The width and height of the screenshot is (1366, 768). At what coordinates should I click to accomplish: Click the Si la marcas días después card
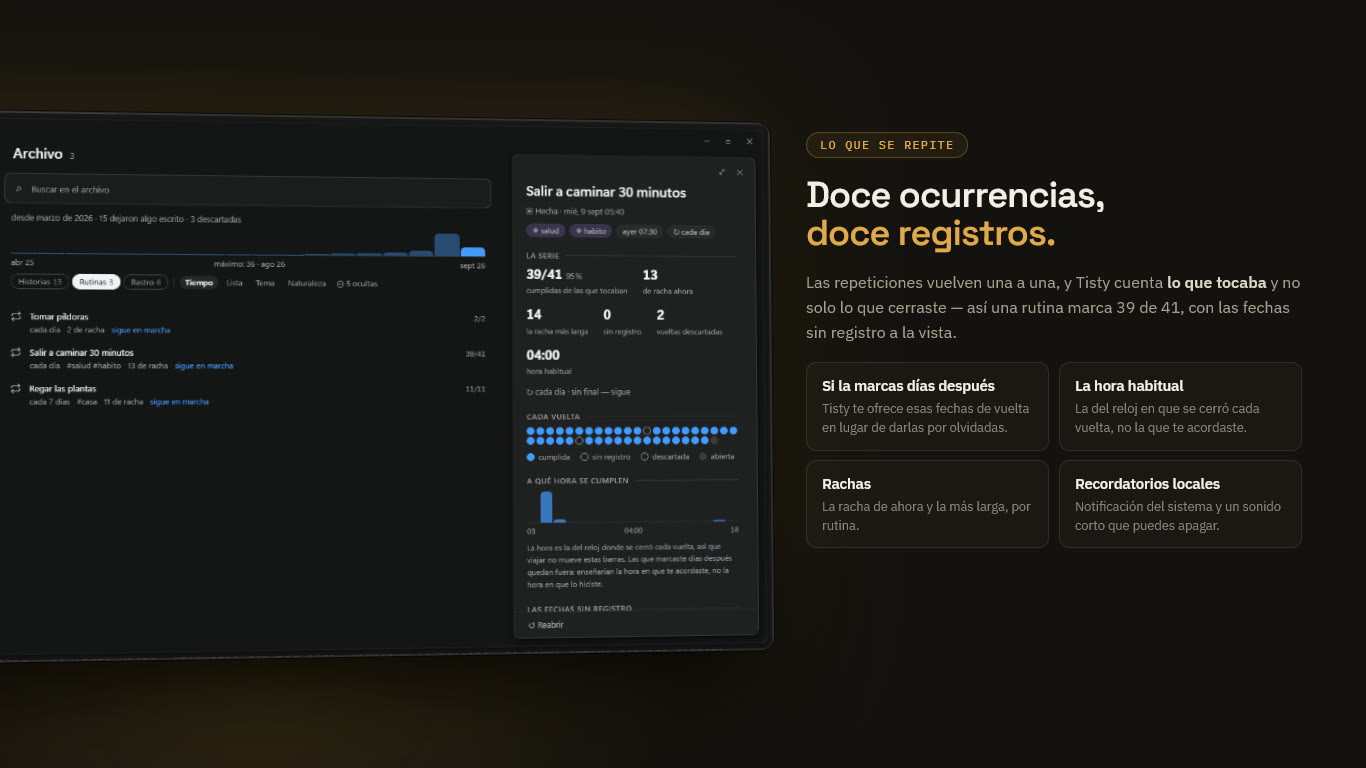pyautogui.click(x=927, y=406)
